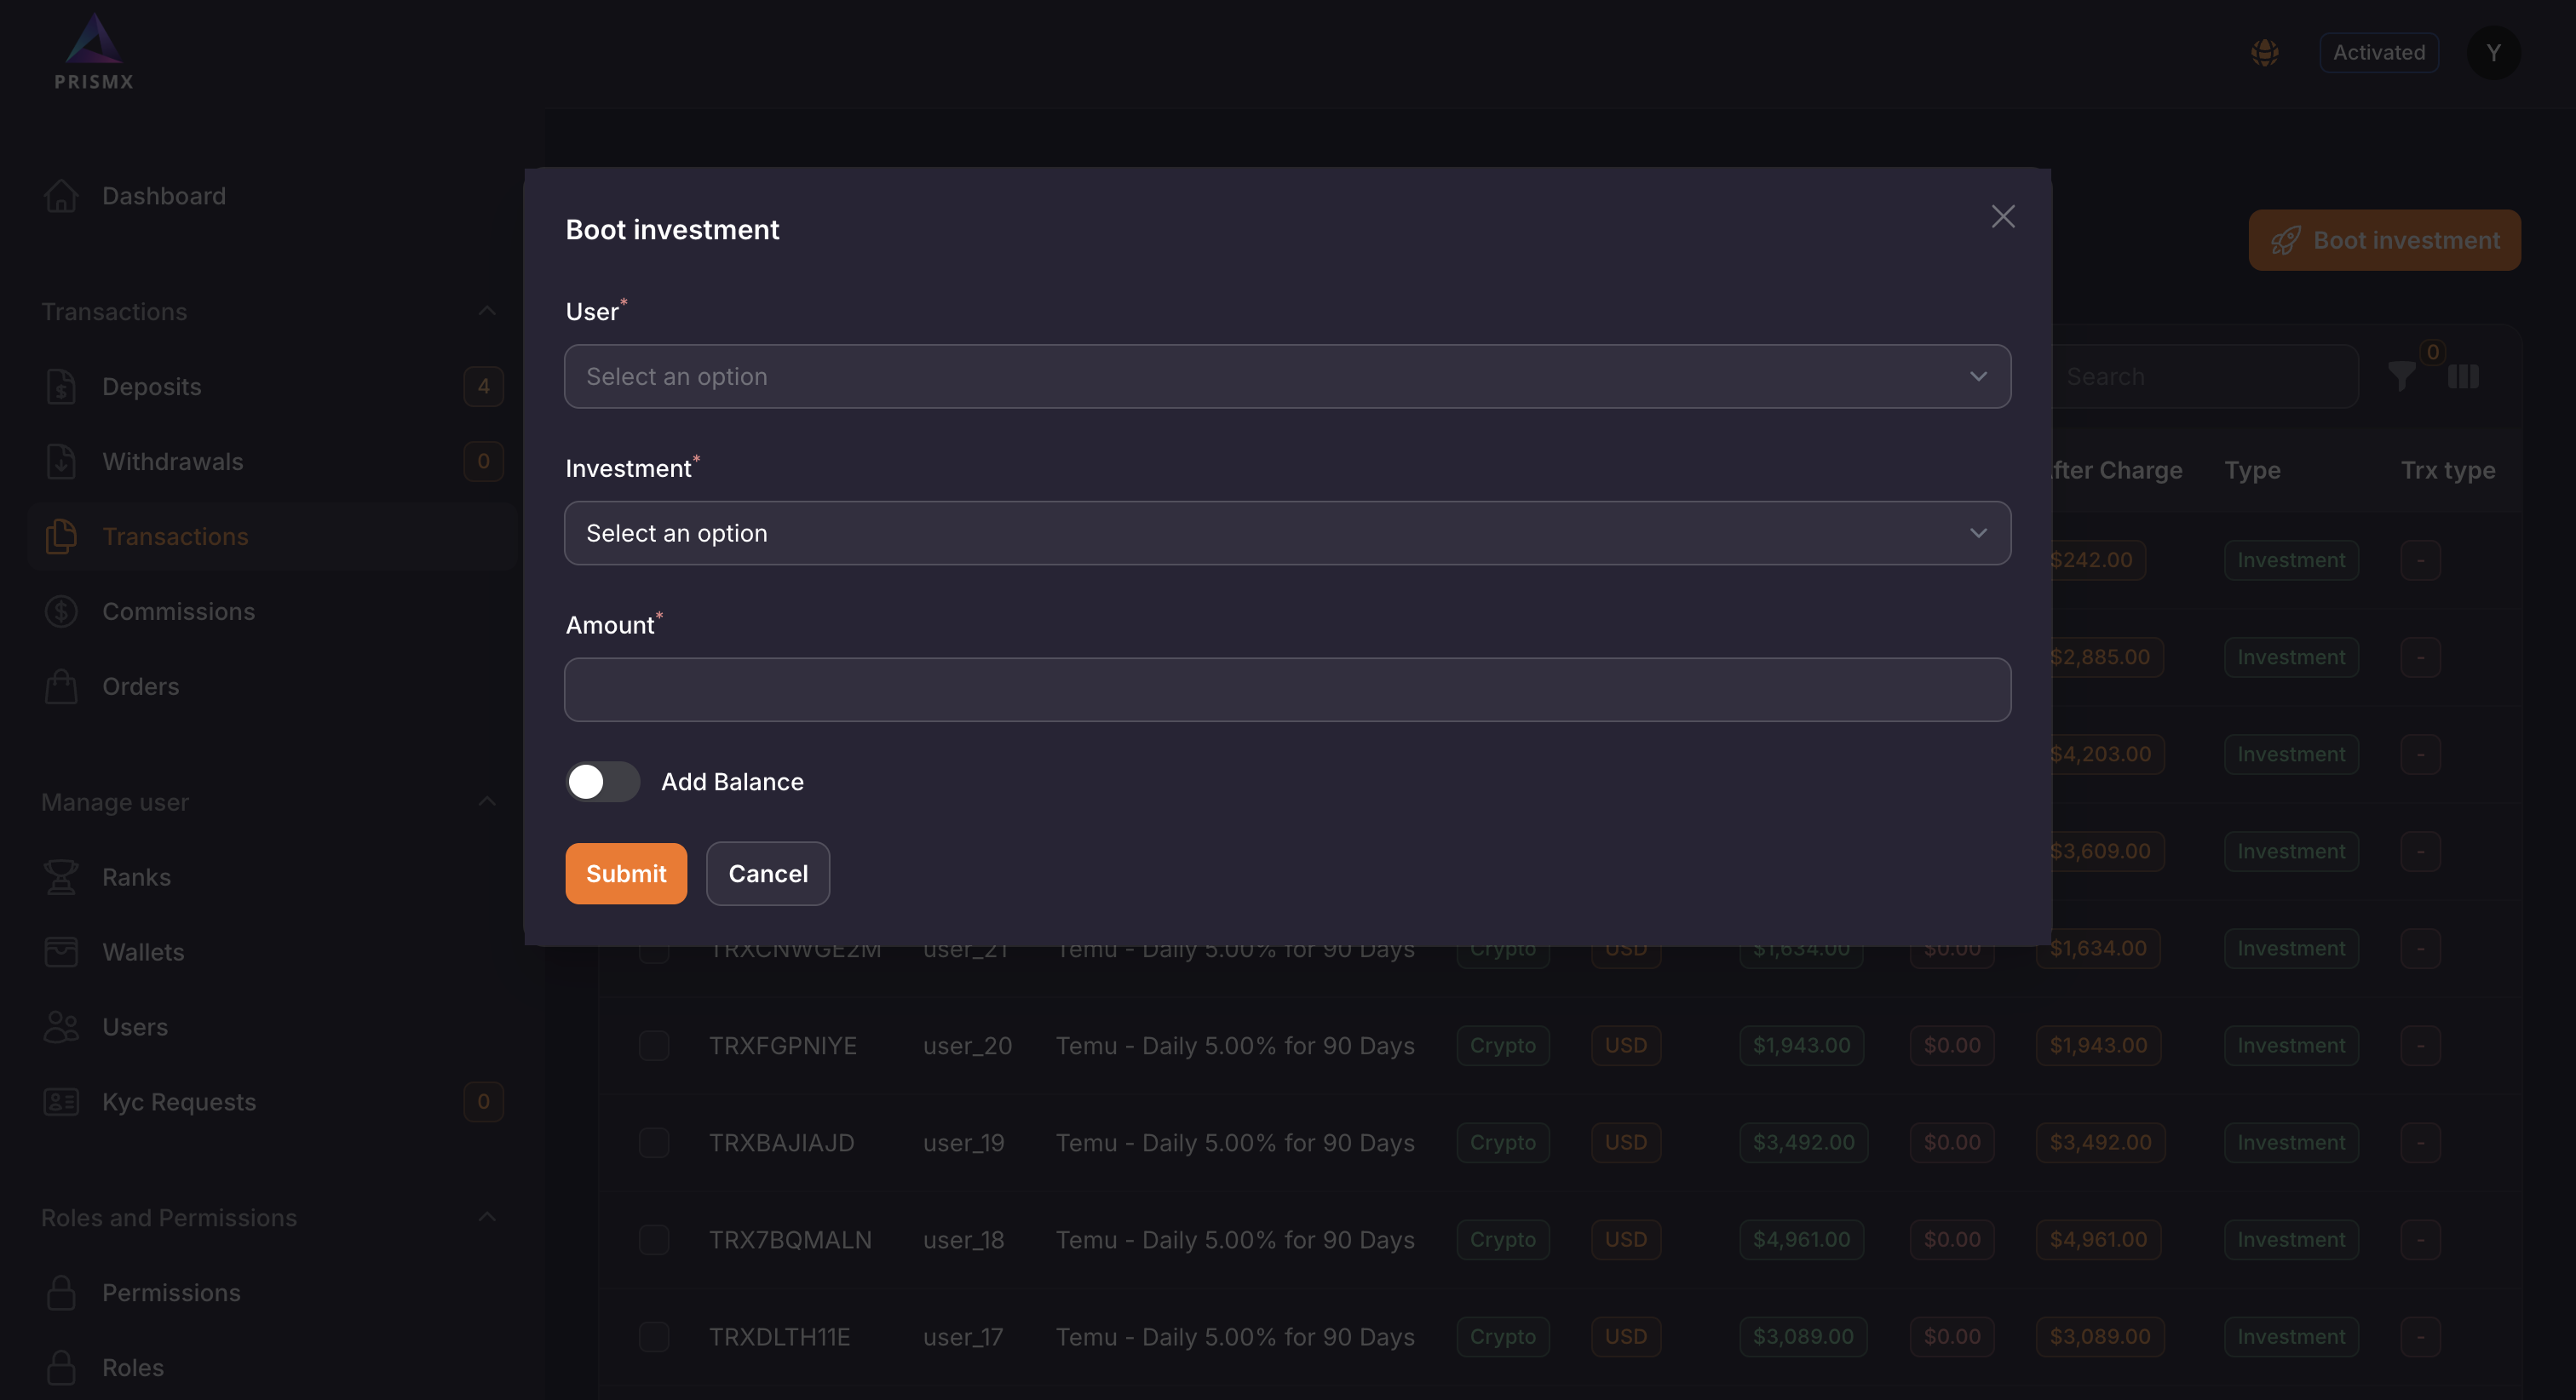
Task: Focus the Amount input field
Action: 1287,690
